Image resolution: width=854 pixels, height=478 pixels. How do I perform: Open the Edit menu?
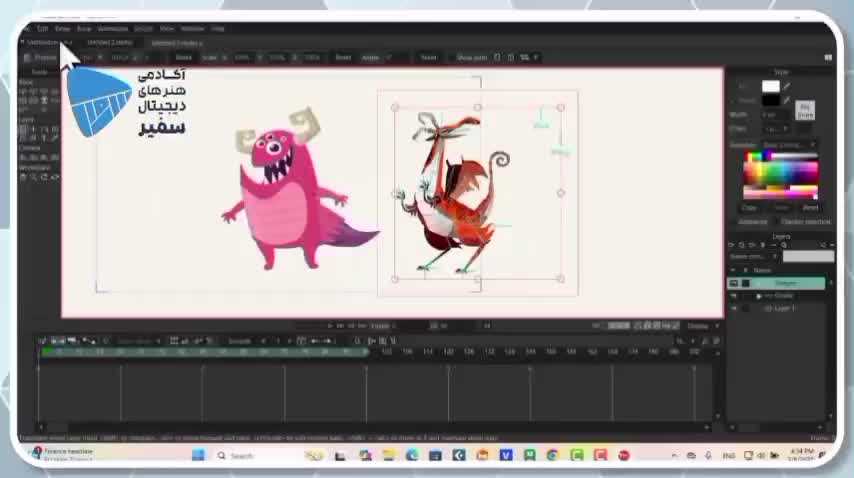coord(42,29)
